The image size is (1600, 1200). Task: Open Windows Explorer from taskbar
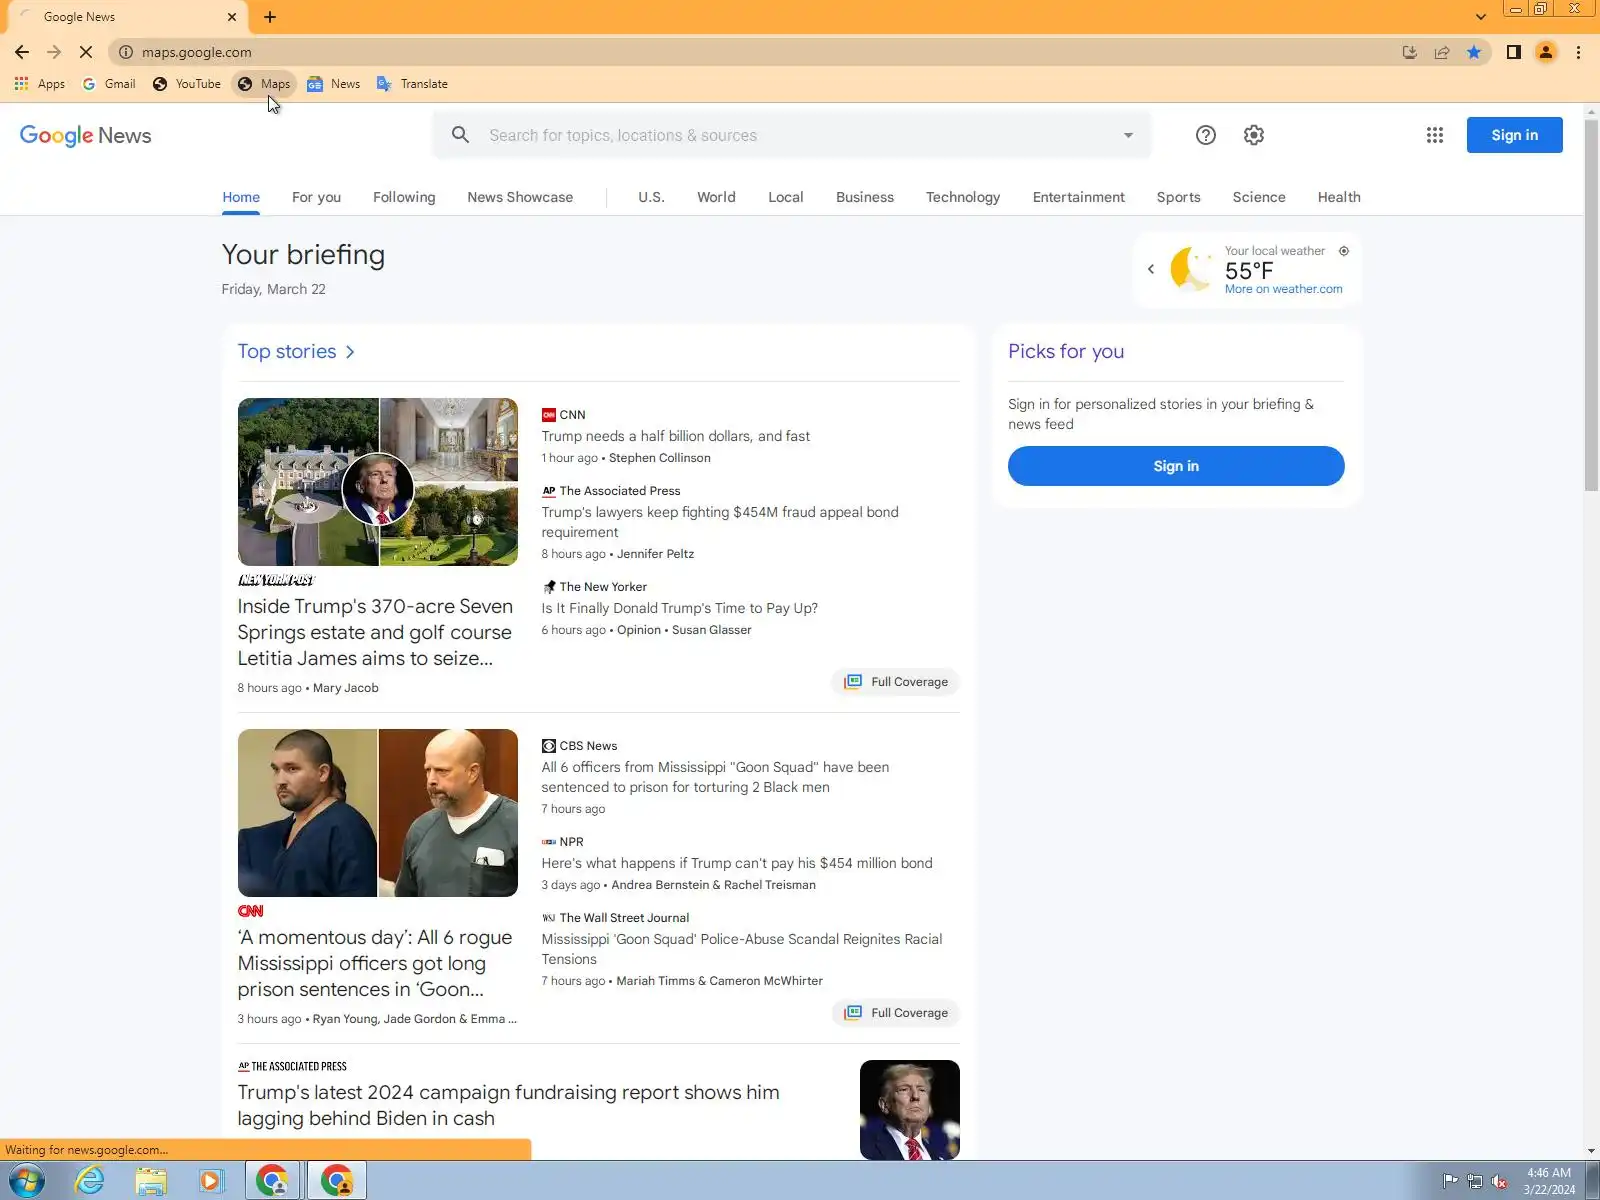click(x=151, y=1181)
